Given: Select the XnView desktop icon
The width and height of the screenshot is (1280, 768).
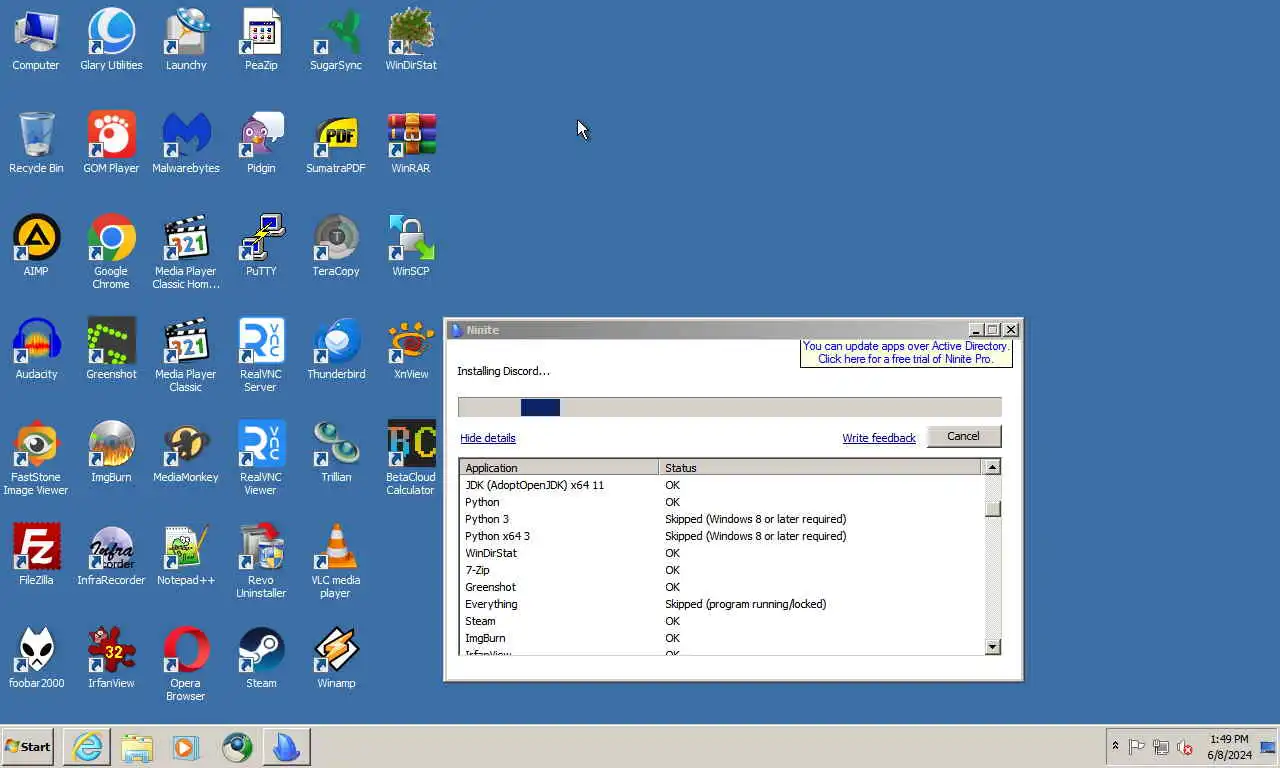Looking at the screenshot, I should [x=411, y=349].
